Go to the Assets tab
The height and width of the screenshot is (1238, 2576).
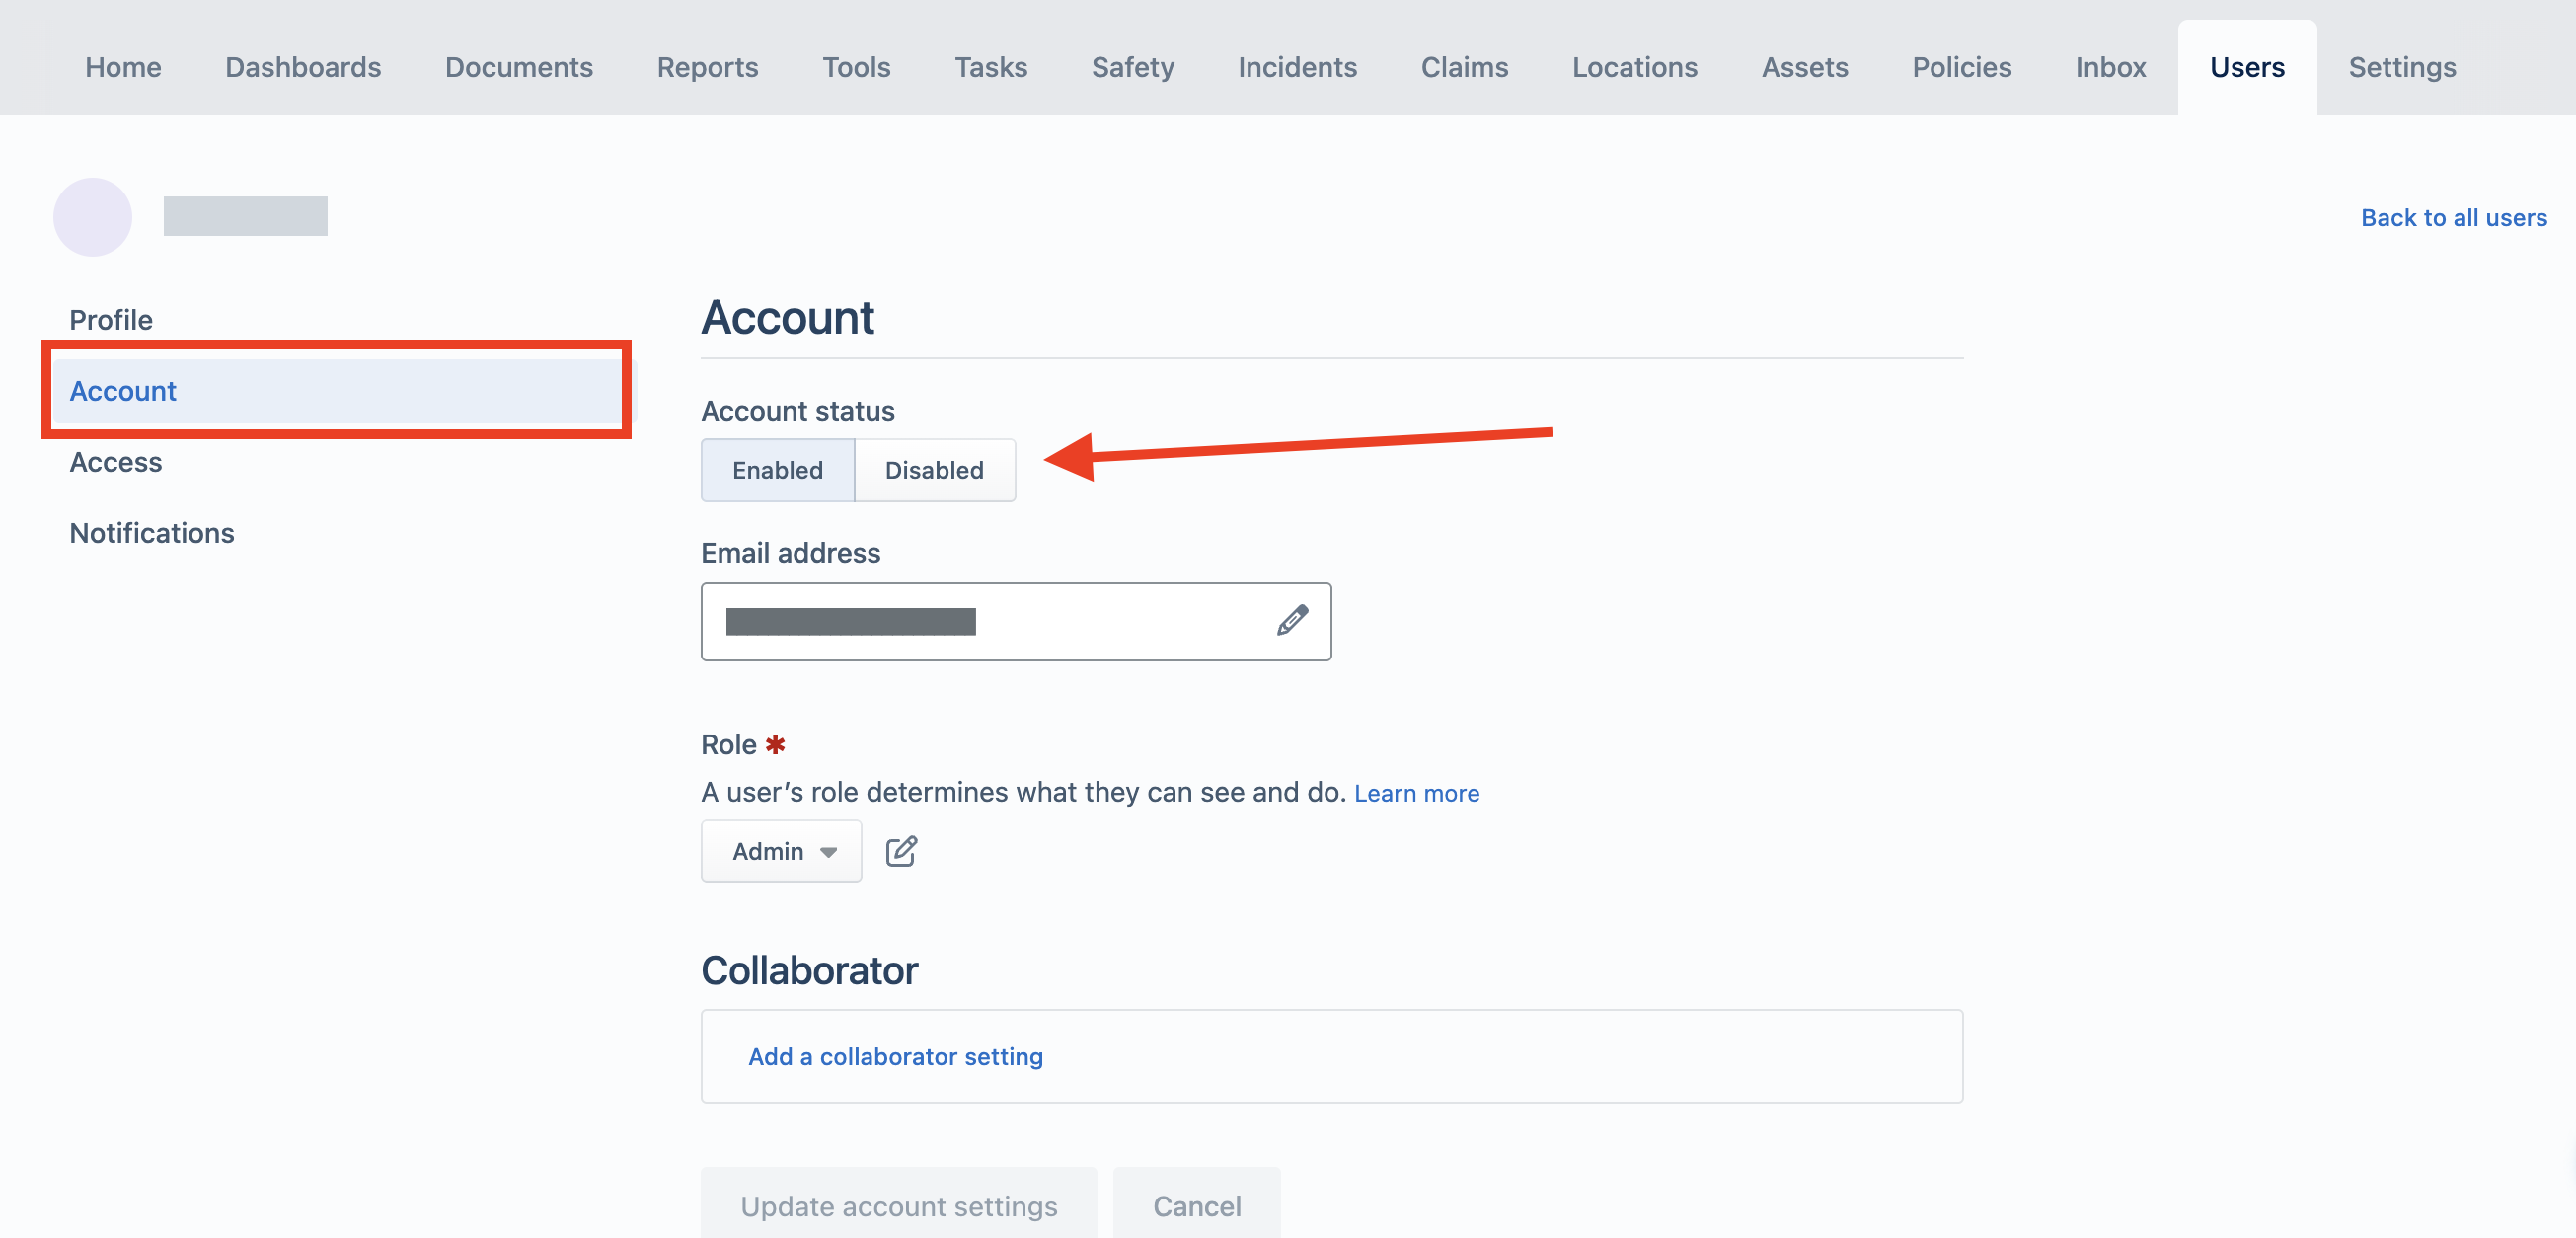[1804, 67]
